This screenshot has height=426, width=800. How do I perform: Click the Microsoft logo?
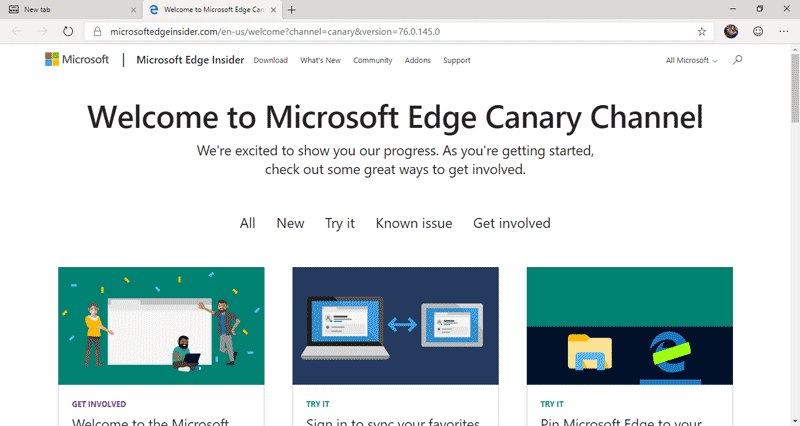pos(77,59)
